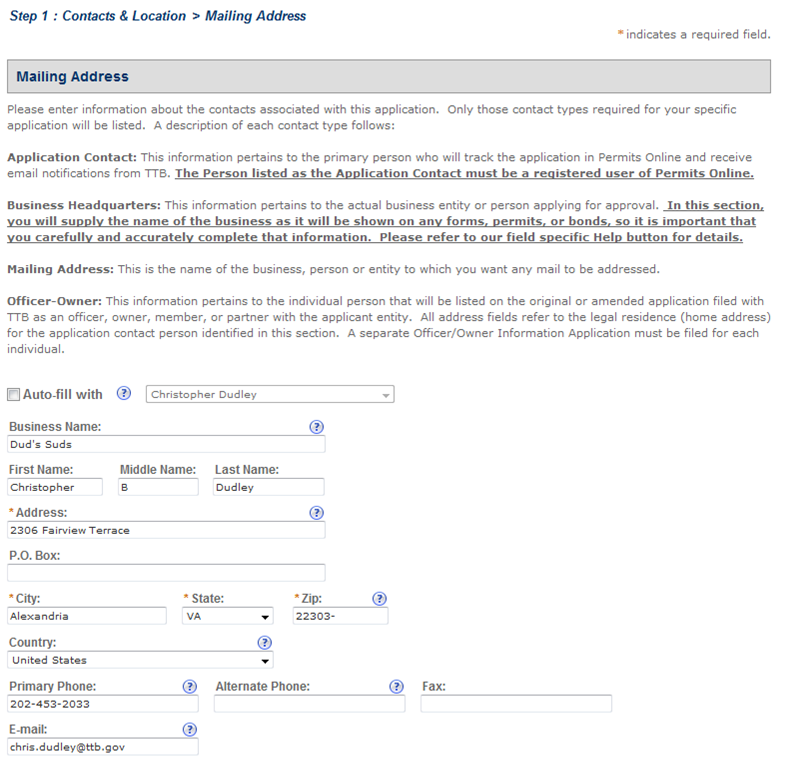The image size is (799, 762).
Task: Click Primary Phone help icon
Action: point(190,687)
